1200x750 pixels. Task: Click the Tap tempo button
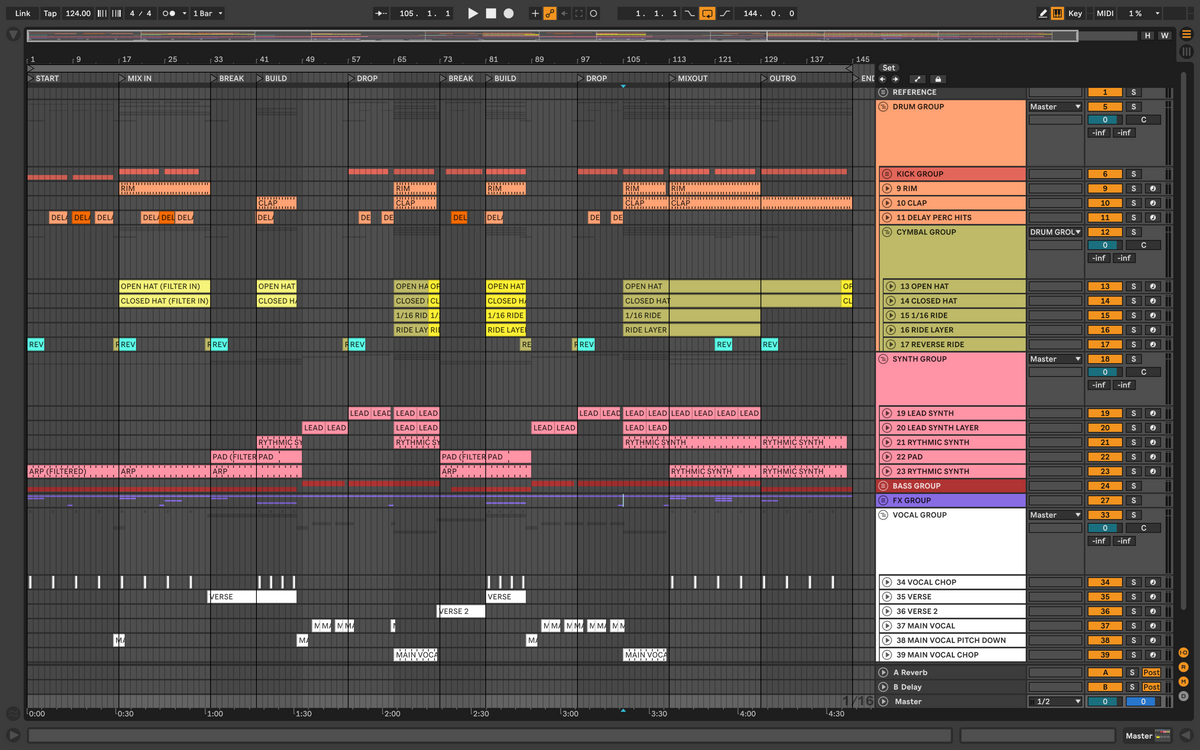50,14
